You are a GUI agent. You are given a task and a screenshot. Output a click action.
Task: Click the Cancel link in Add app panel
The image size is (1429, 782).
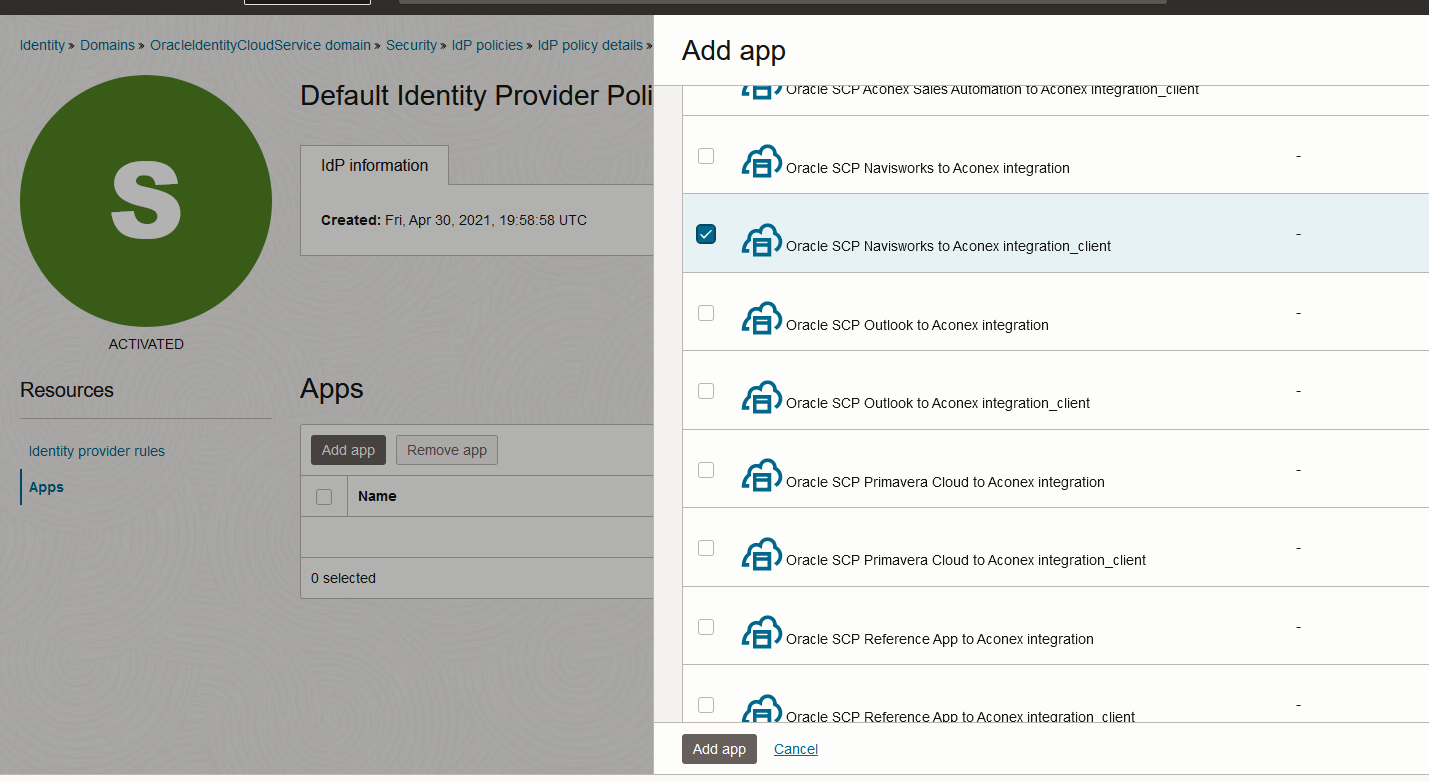click(796, 749)
